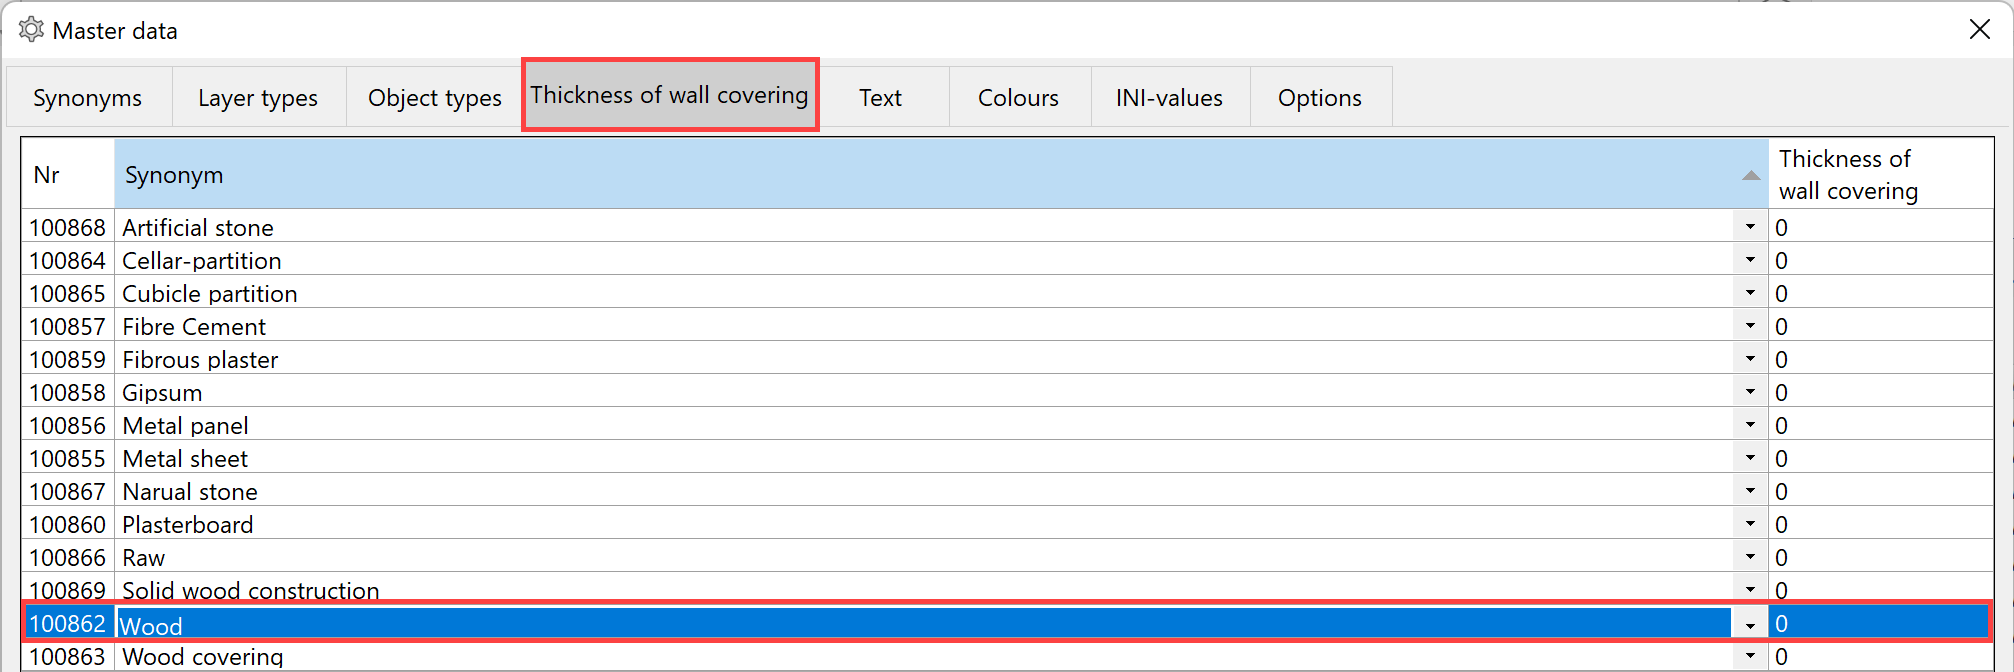This screenshot has height=672, width=2014.
Task: Open the dropdown for Fibre Cement
Action: coord(1750,326)
